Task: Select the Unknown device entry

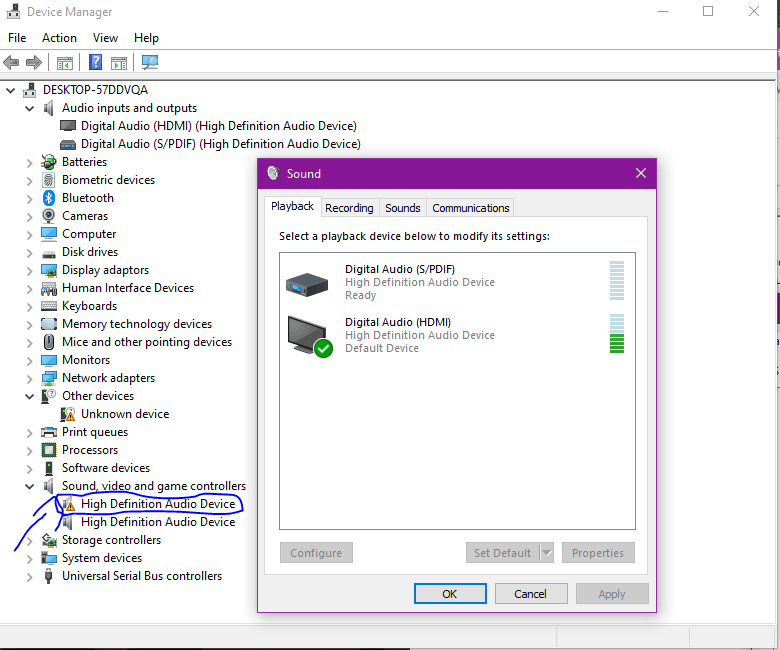Action: coord(125,414)
